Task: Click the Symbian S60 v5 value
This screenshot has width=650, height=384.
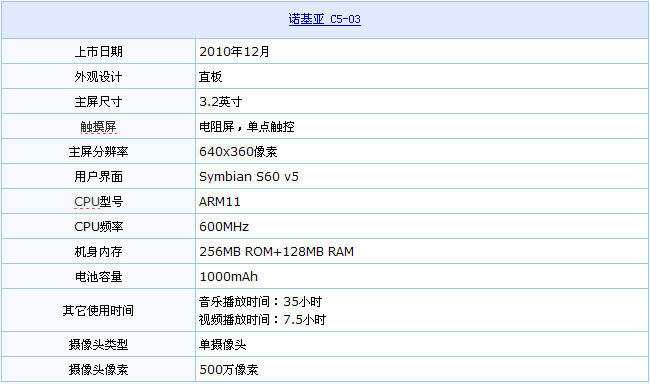Action: click(x=249, y=177)
